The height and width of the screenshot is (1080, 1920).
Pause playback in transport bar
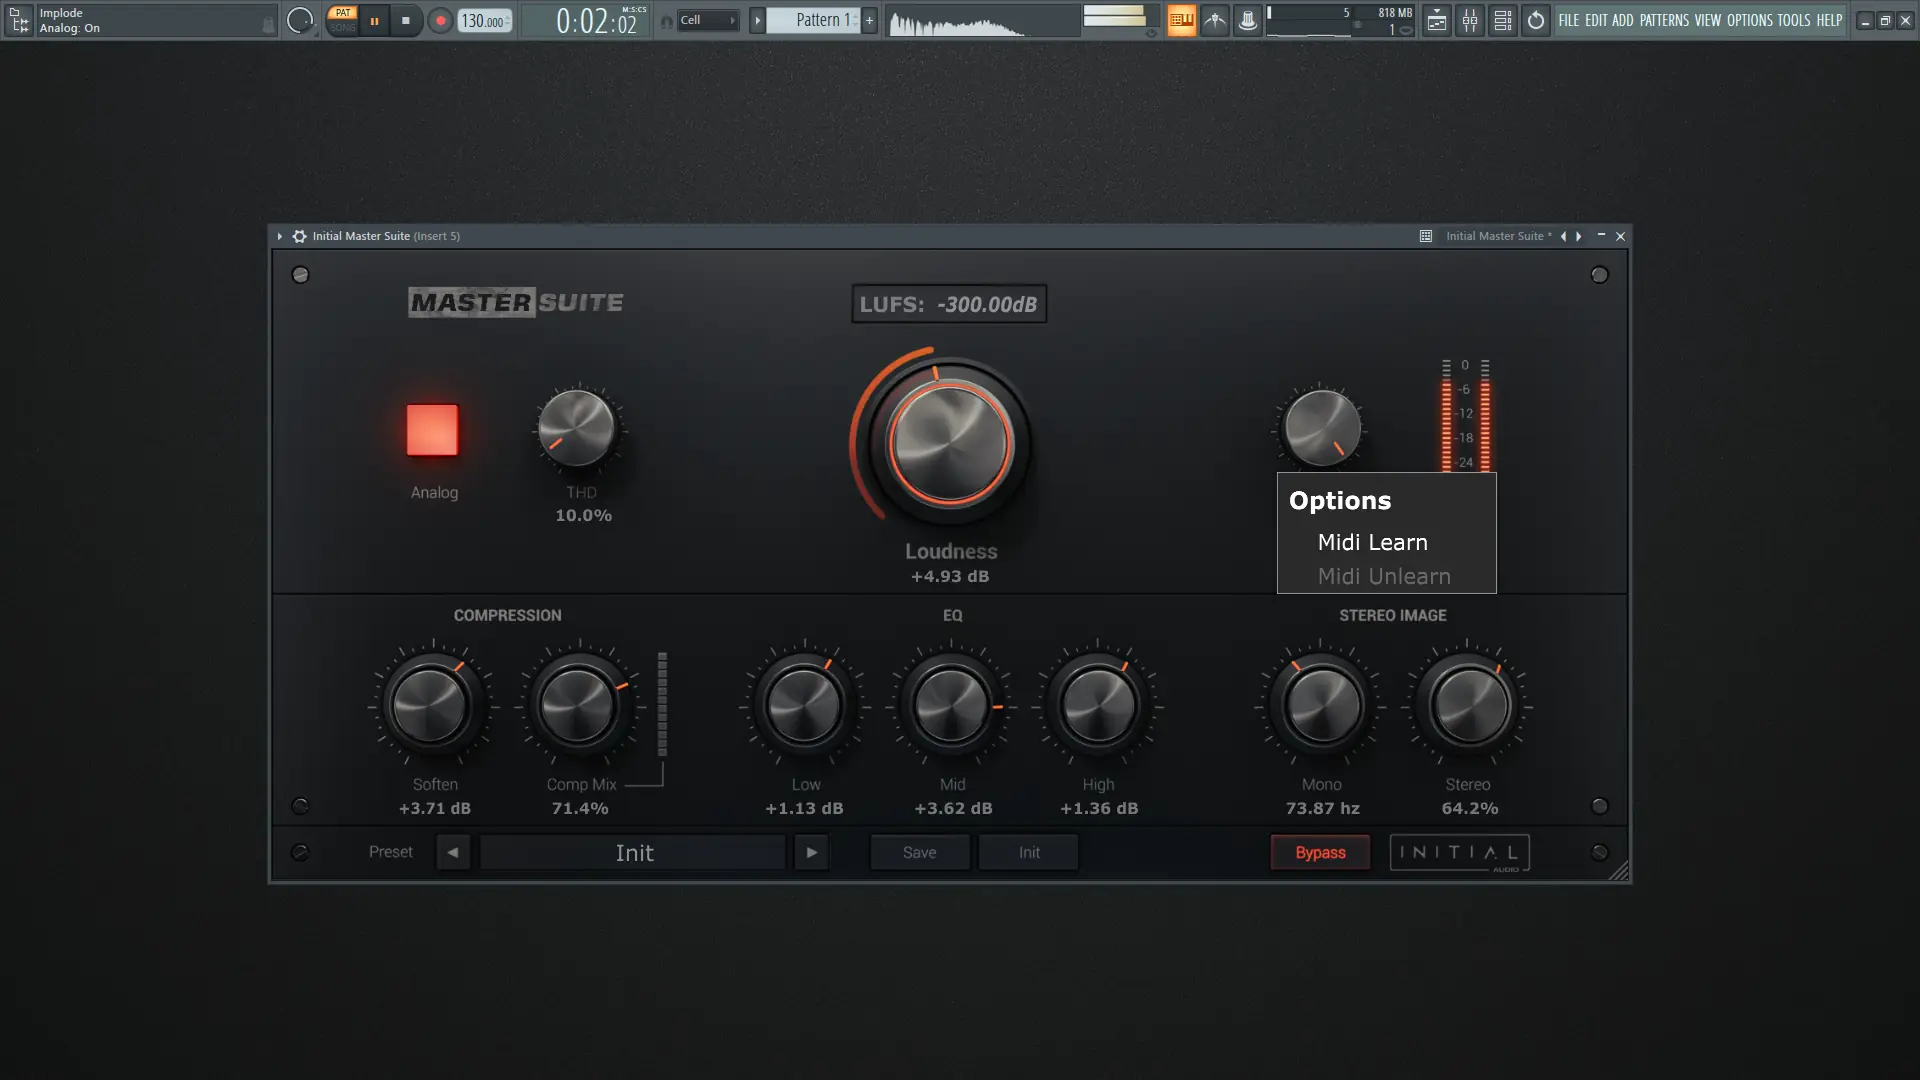pos(374,20)
